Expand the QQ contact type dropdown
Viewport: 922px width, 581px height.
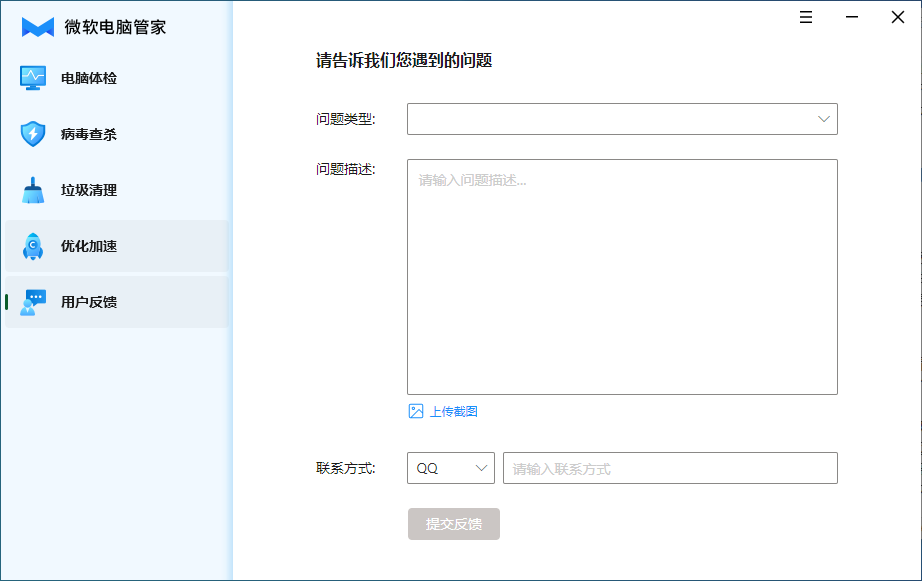(450, 468)
